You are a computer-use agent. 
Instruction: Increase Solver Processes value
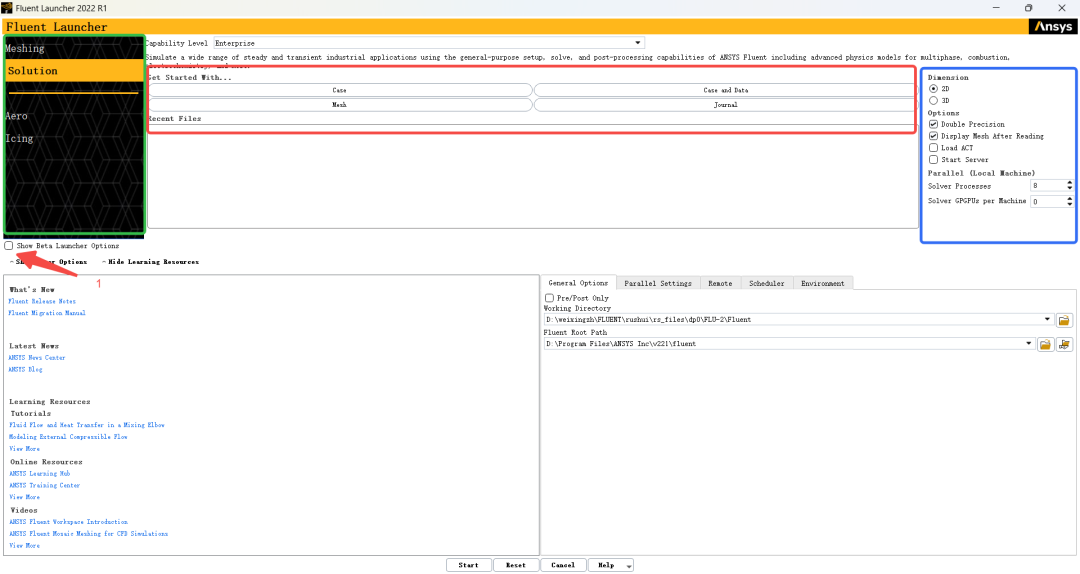click(1069, 183)
